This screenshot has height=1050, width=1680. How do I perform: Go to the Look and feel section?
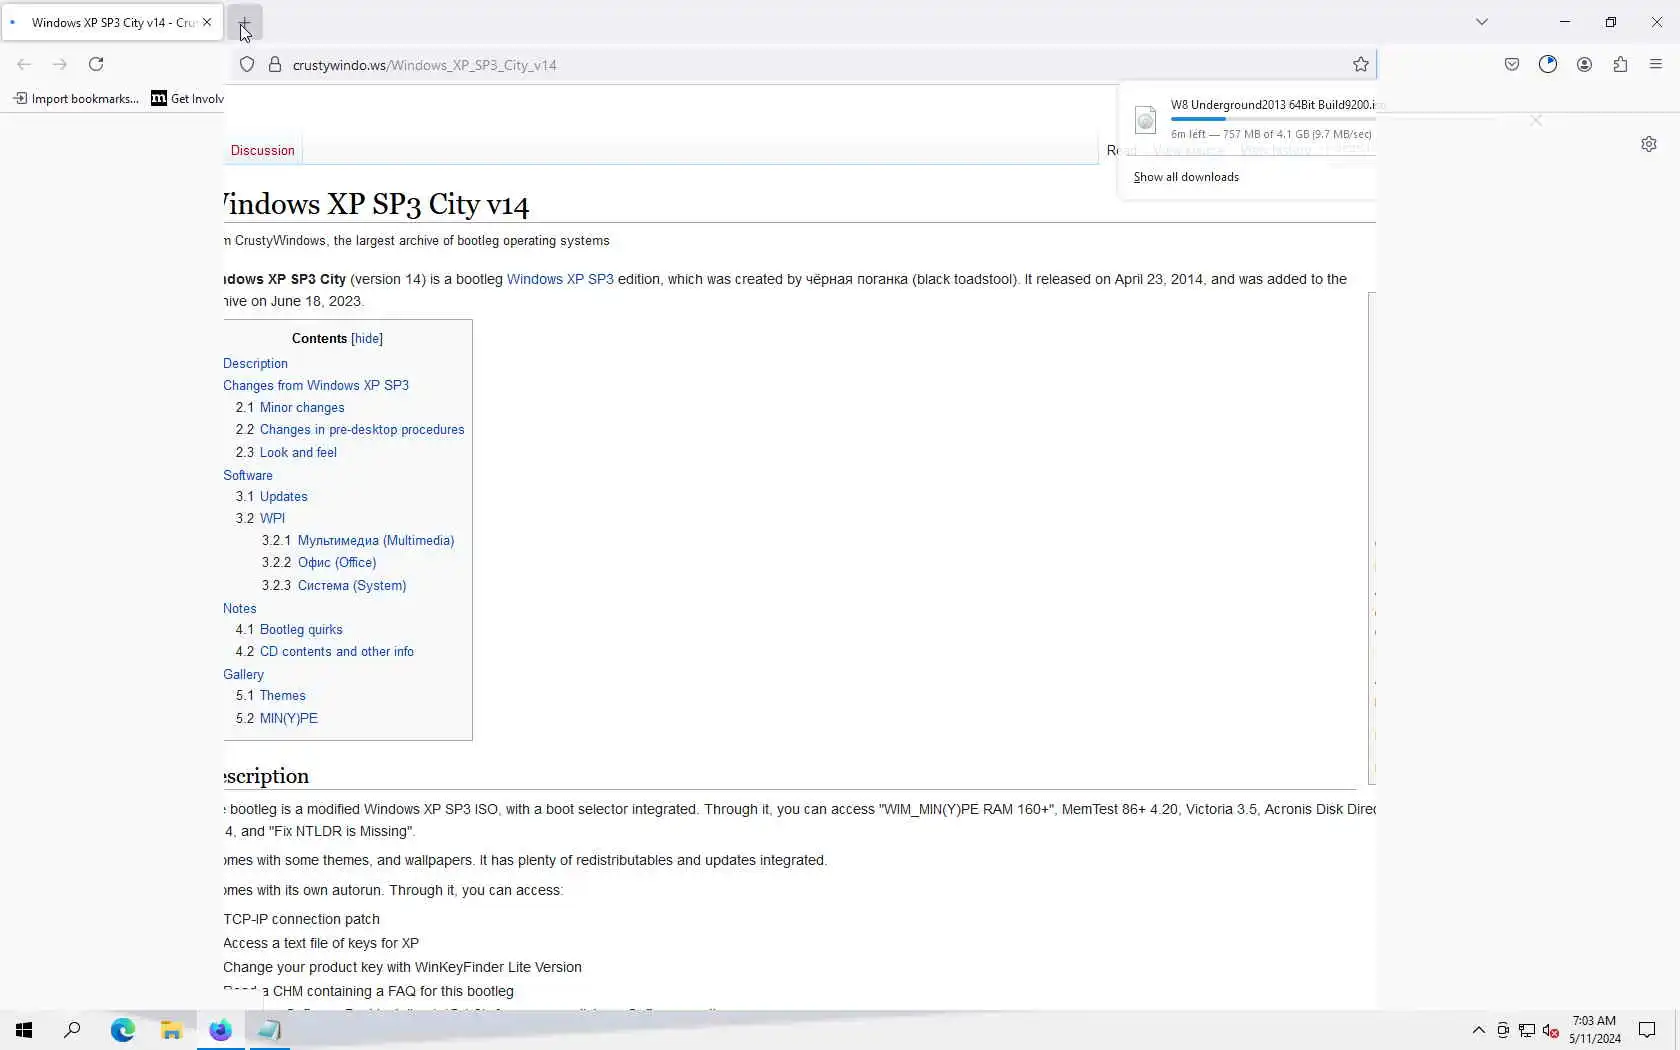pyautogui.click(x=298, y=453)
